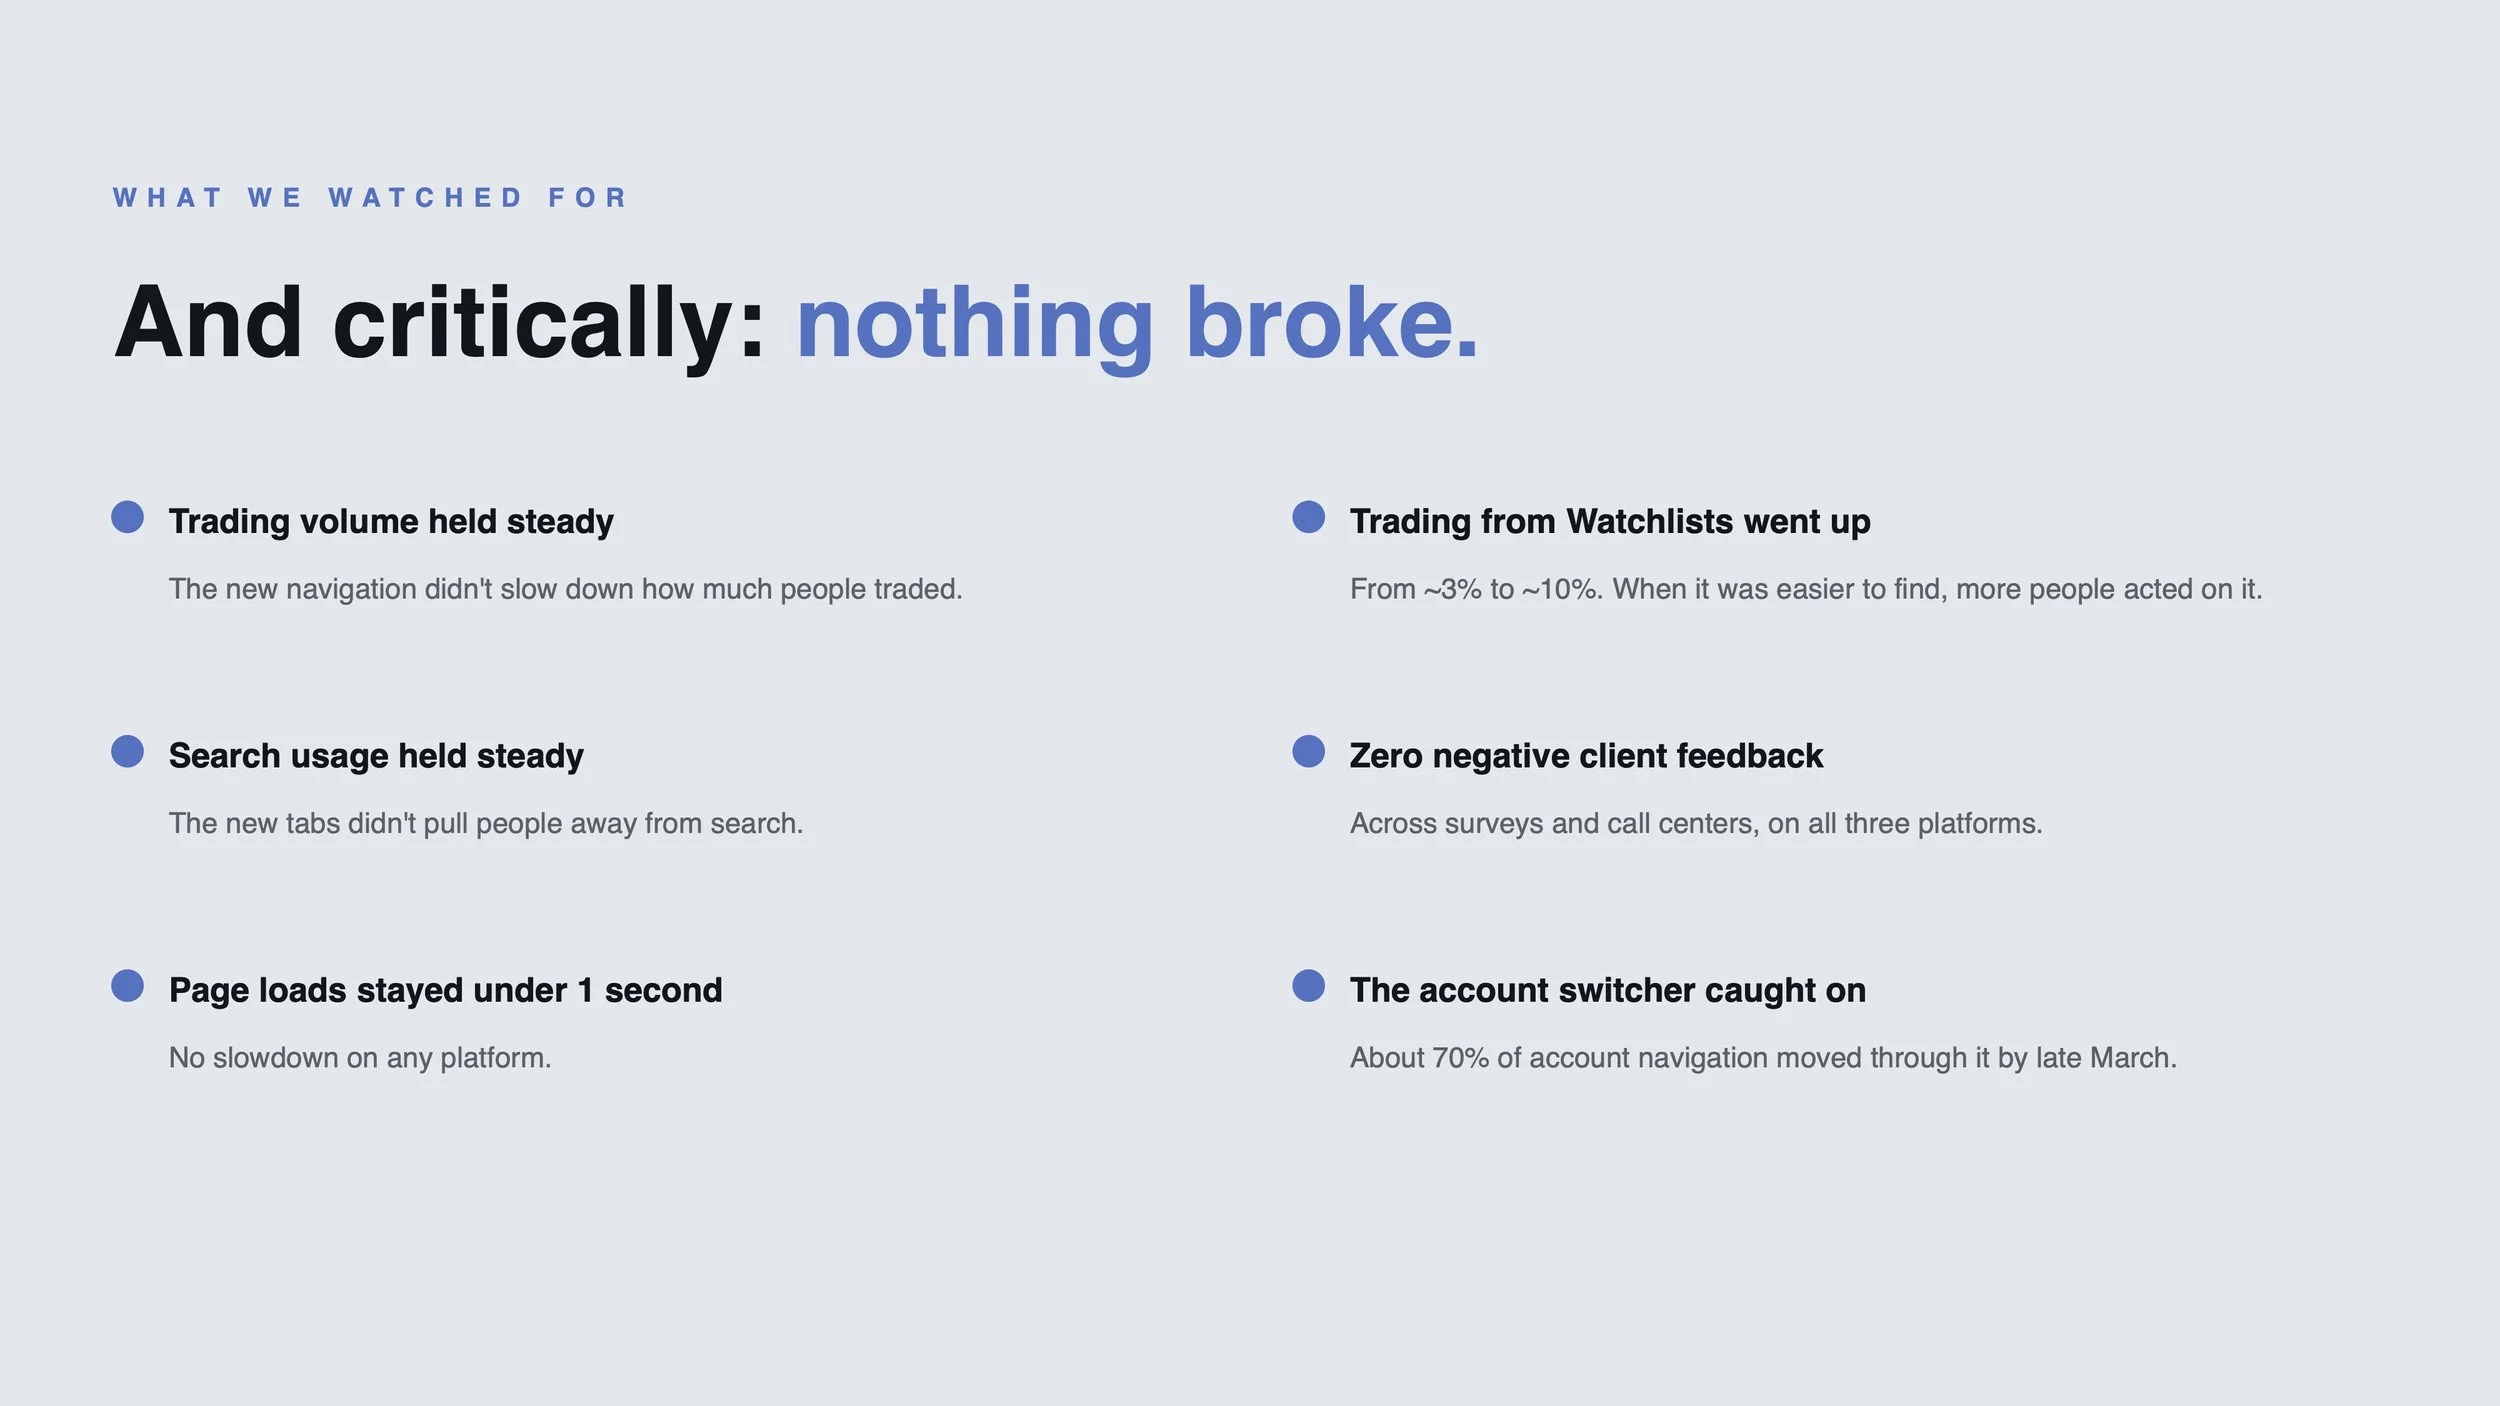Click the 'From ~3% to ~10%' description text
2500x1406 pixels.
point(1806,589)
